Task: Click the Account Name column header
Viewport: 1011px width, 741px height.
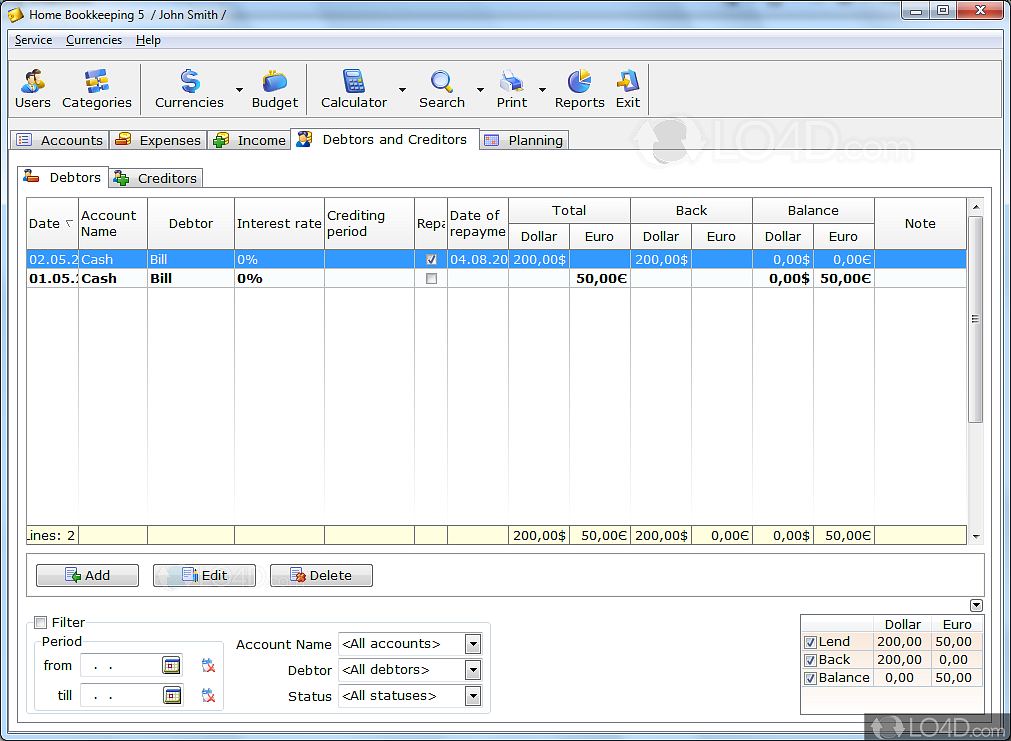Action: pos(113,223)
